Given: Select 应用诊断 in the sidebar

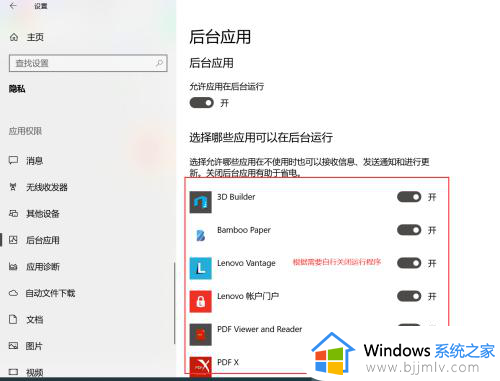Looking at the screenshot, I should pos(43,267).
